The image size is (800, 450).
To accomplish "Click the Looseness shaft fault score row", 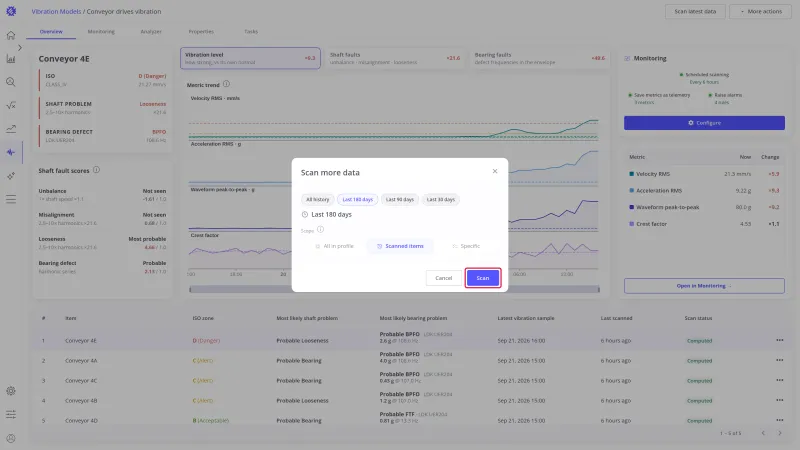I will pyautogui.click(x=102, y=243).
